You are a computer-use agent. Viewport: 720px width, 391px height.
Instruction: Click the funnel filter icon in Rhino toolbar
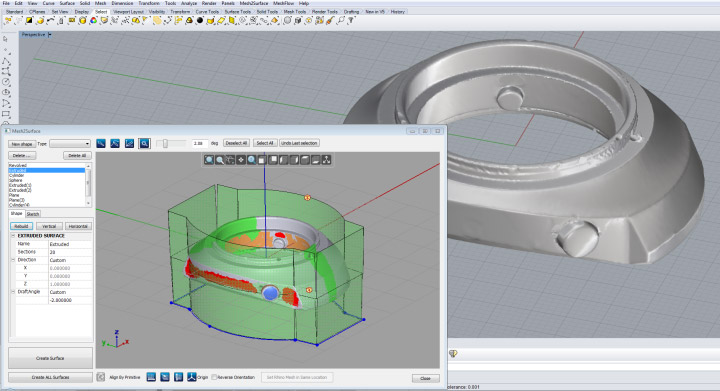pos(351,21)
